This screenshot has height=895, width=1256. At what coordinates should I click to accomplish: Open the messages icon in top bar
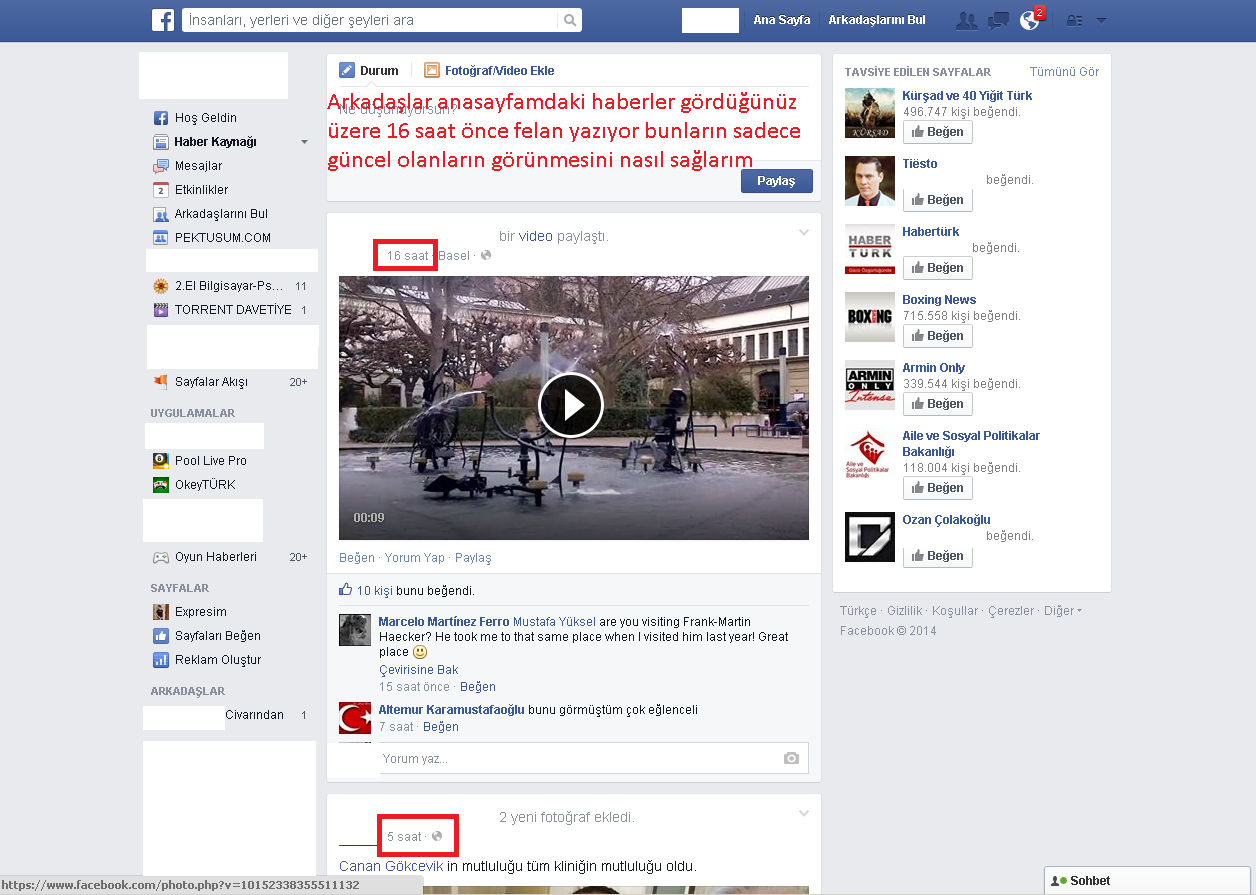point(998,20)
